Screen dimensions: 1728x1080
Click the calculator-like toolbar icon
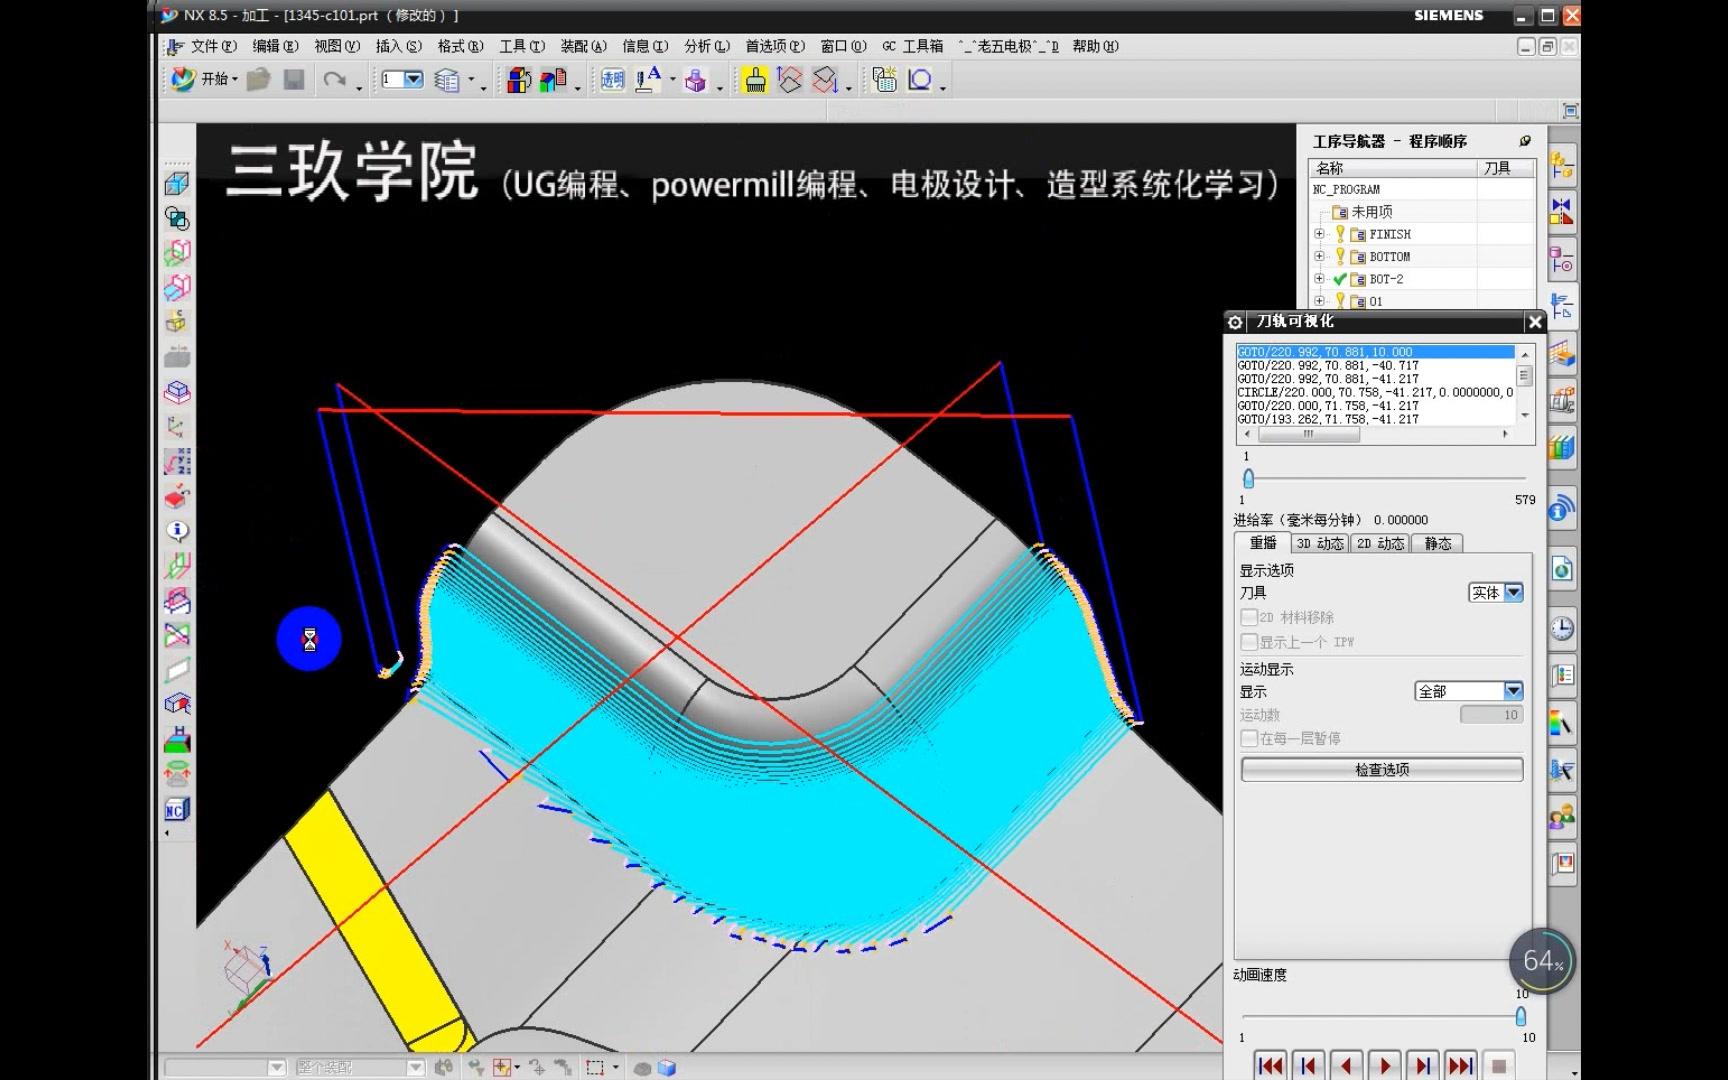coord(884,80)
